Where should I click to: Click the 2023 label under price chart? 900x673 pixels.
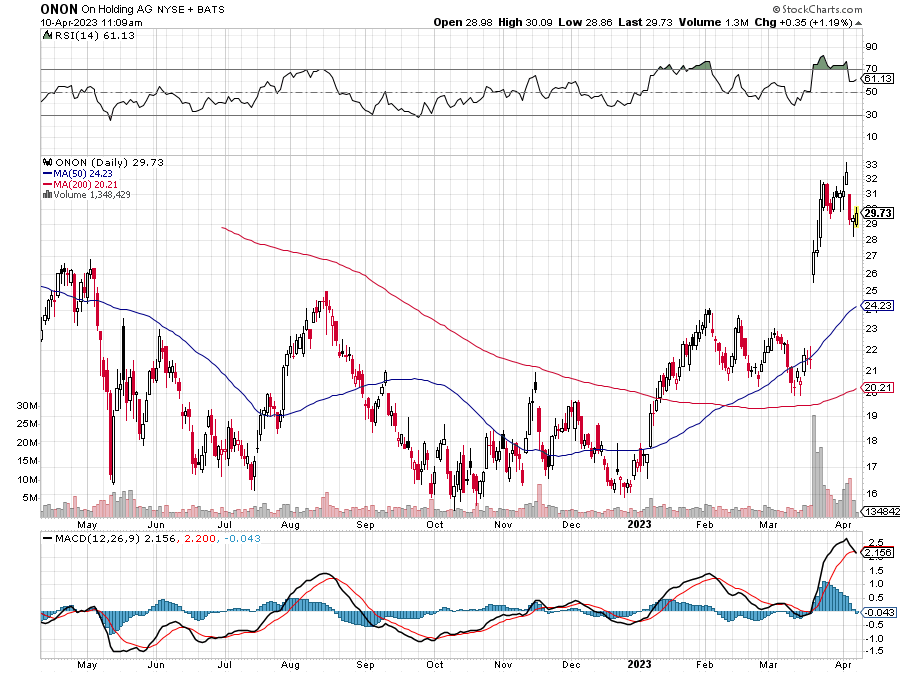(639, 524)
